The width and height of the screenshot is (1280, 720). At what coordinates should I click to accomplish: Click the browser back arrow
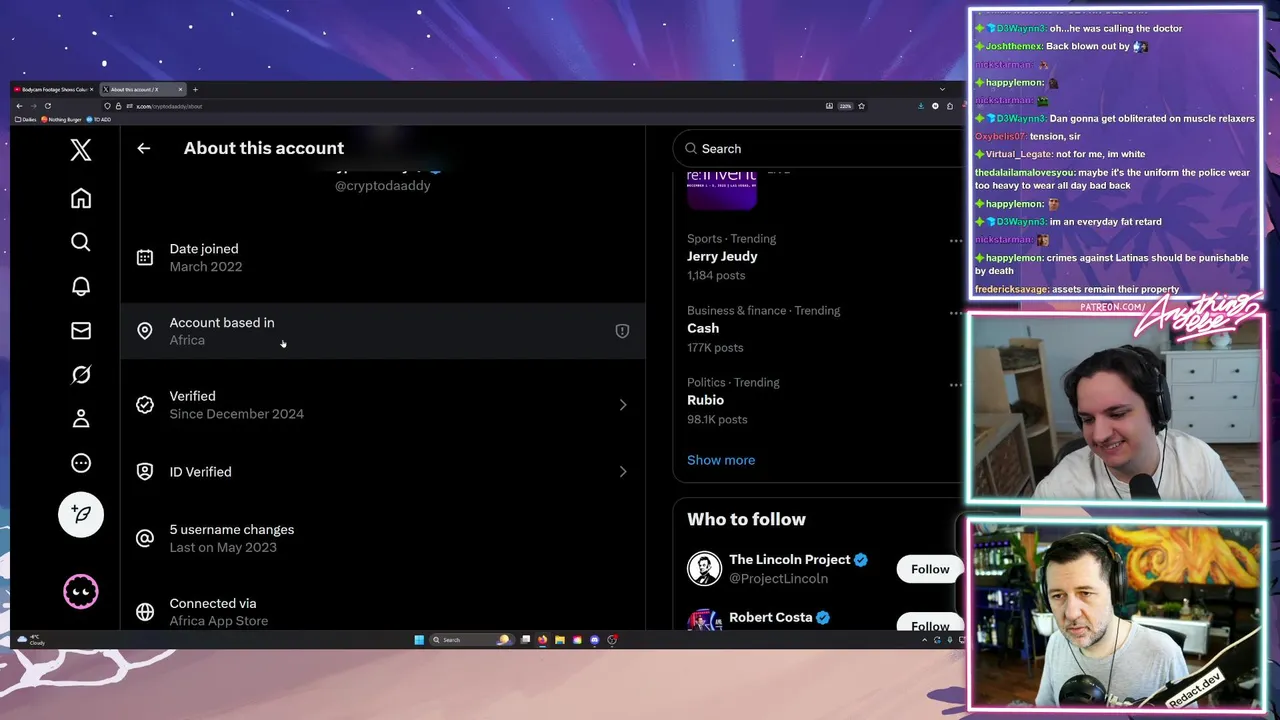pos(19,106)
